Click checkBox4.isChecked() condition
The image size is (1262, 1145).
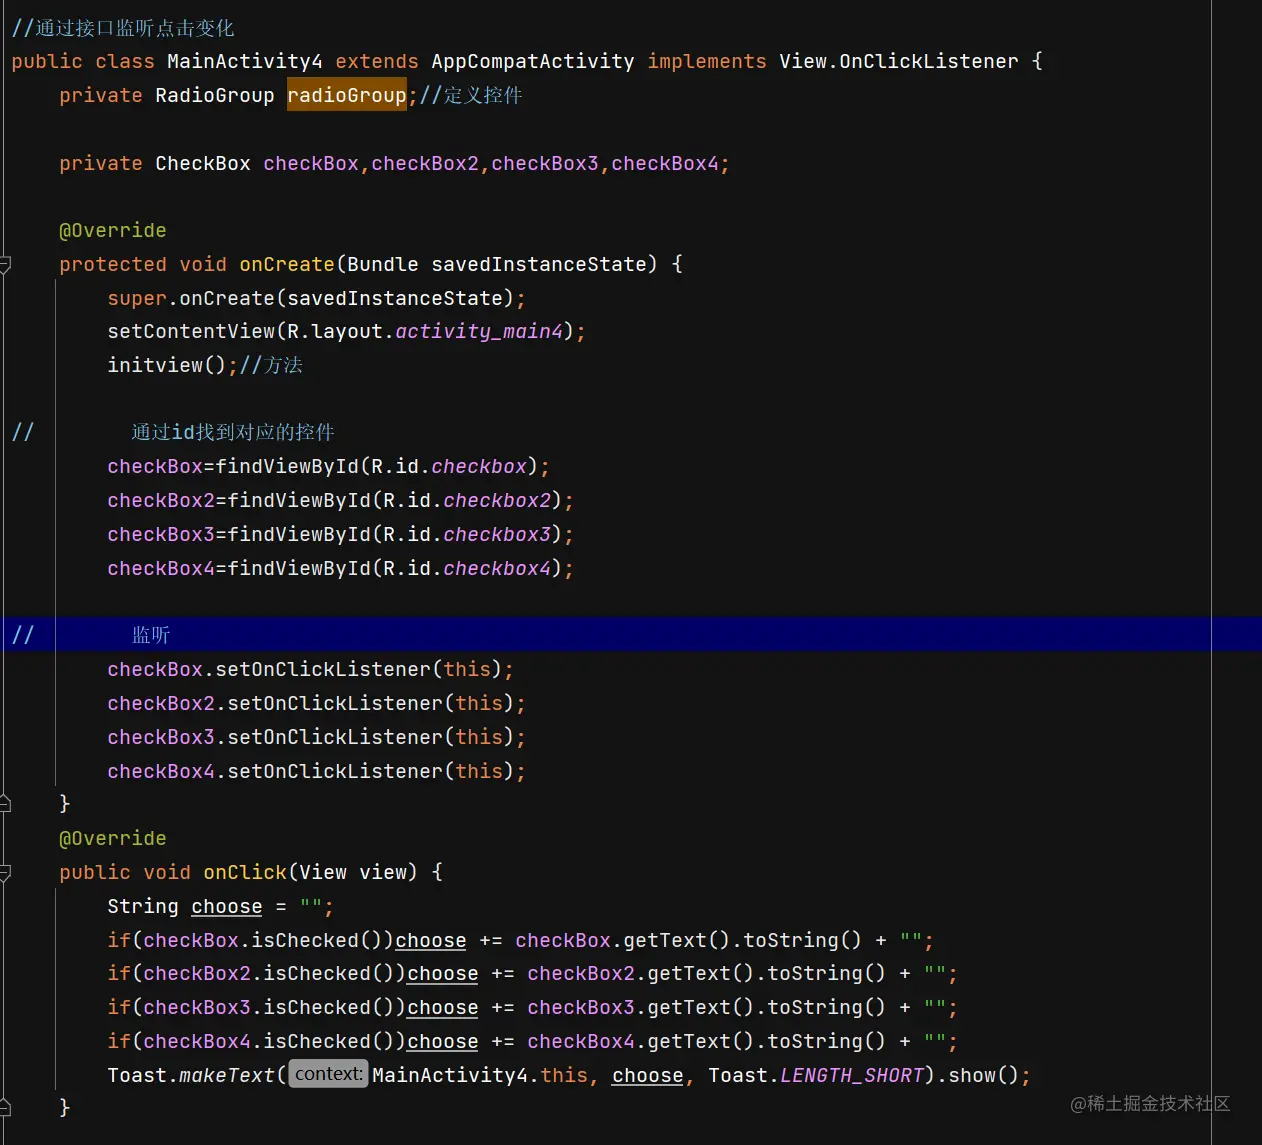(269, 1041)
